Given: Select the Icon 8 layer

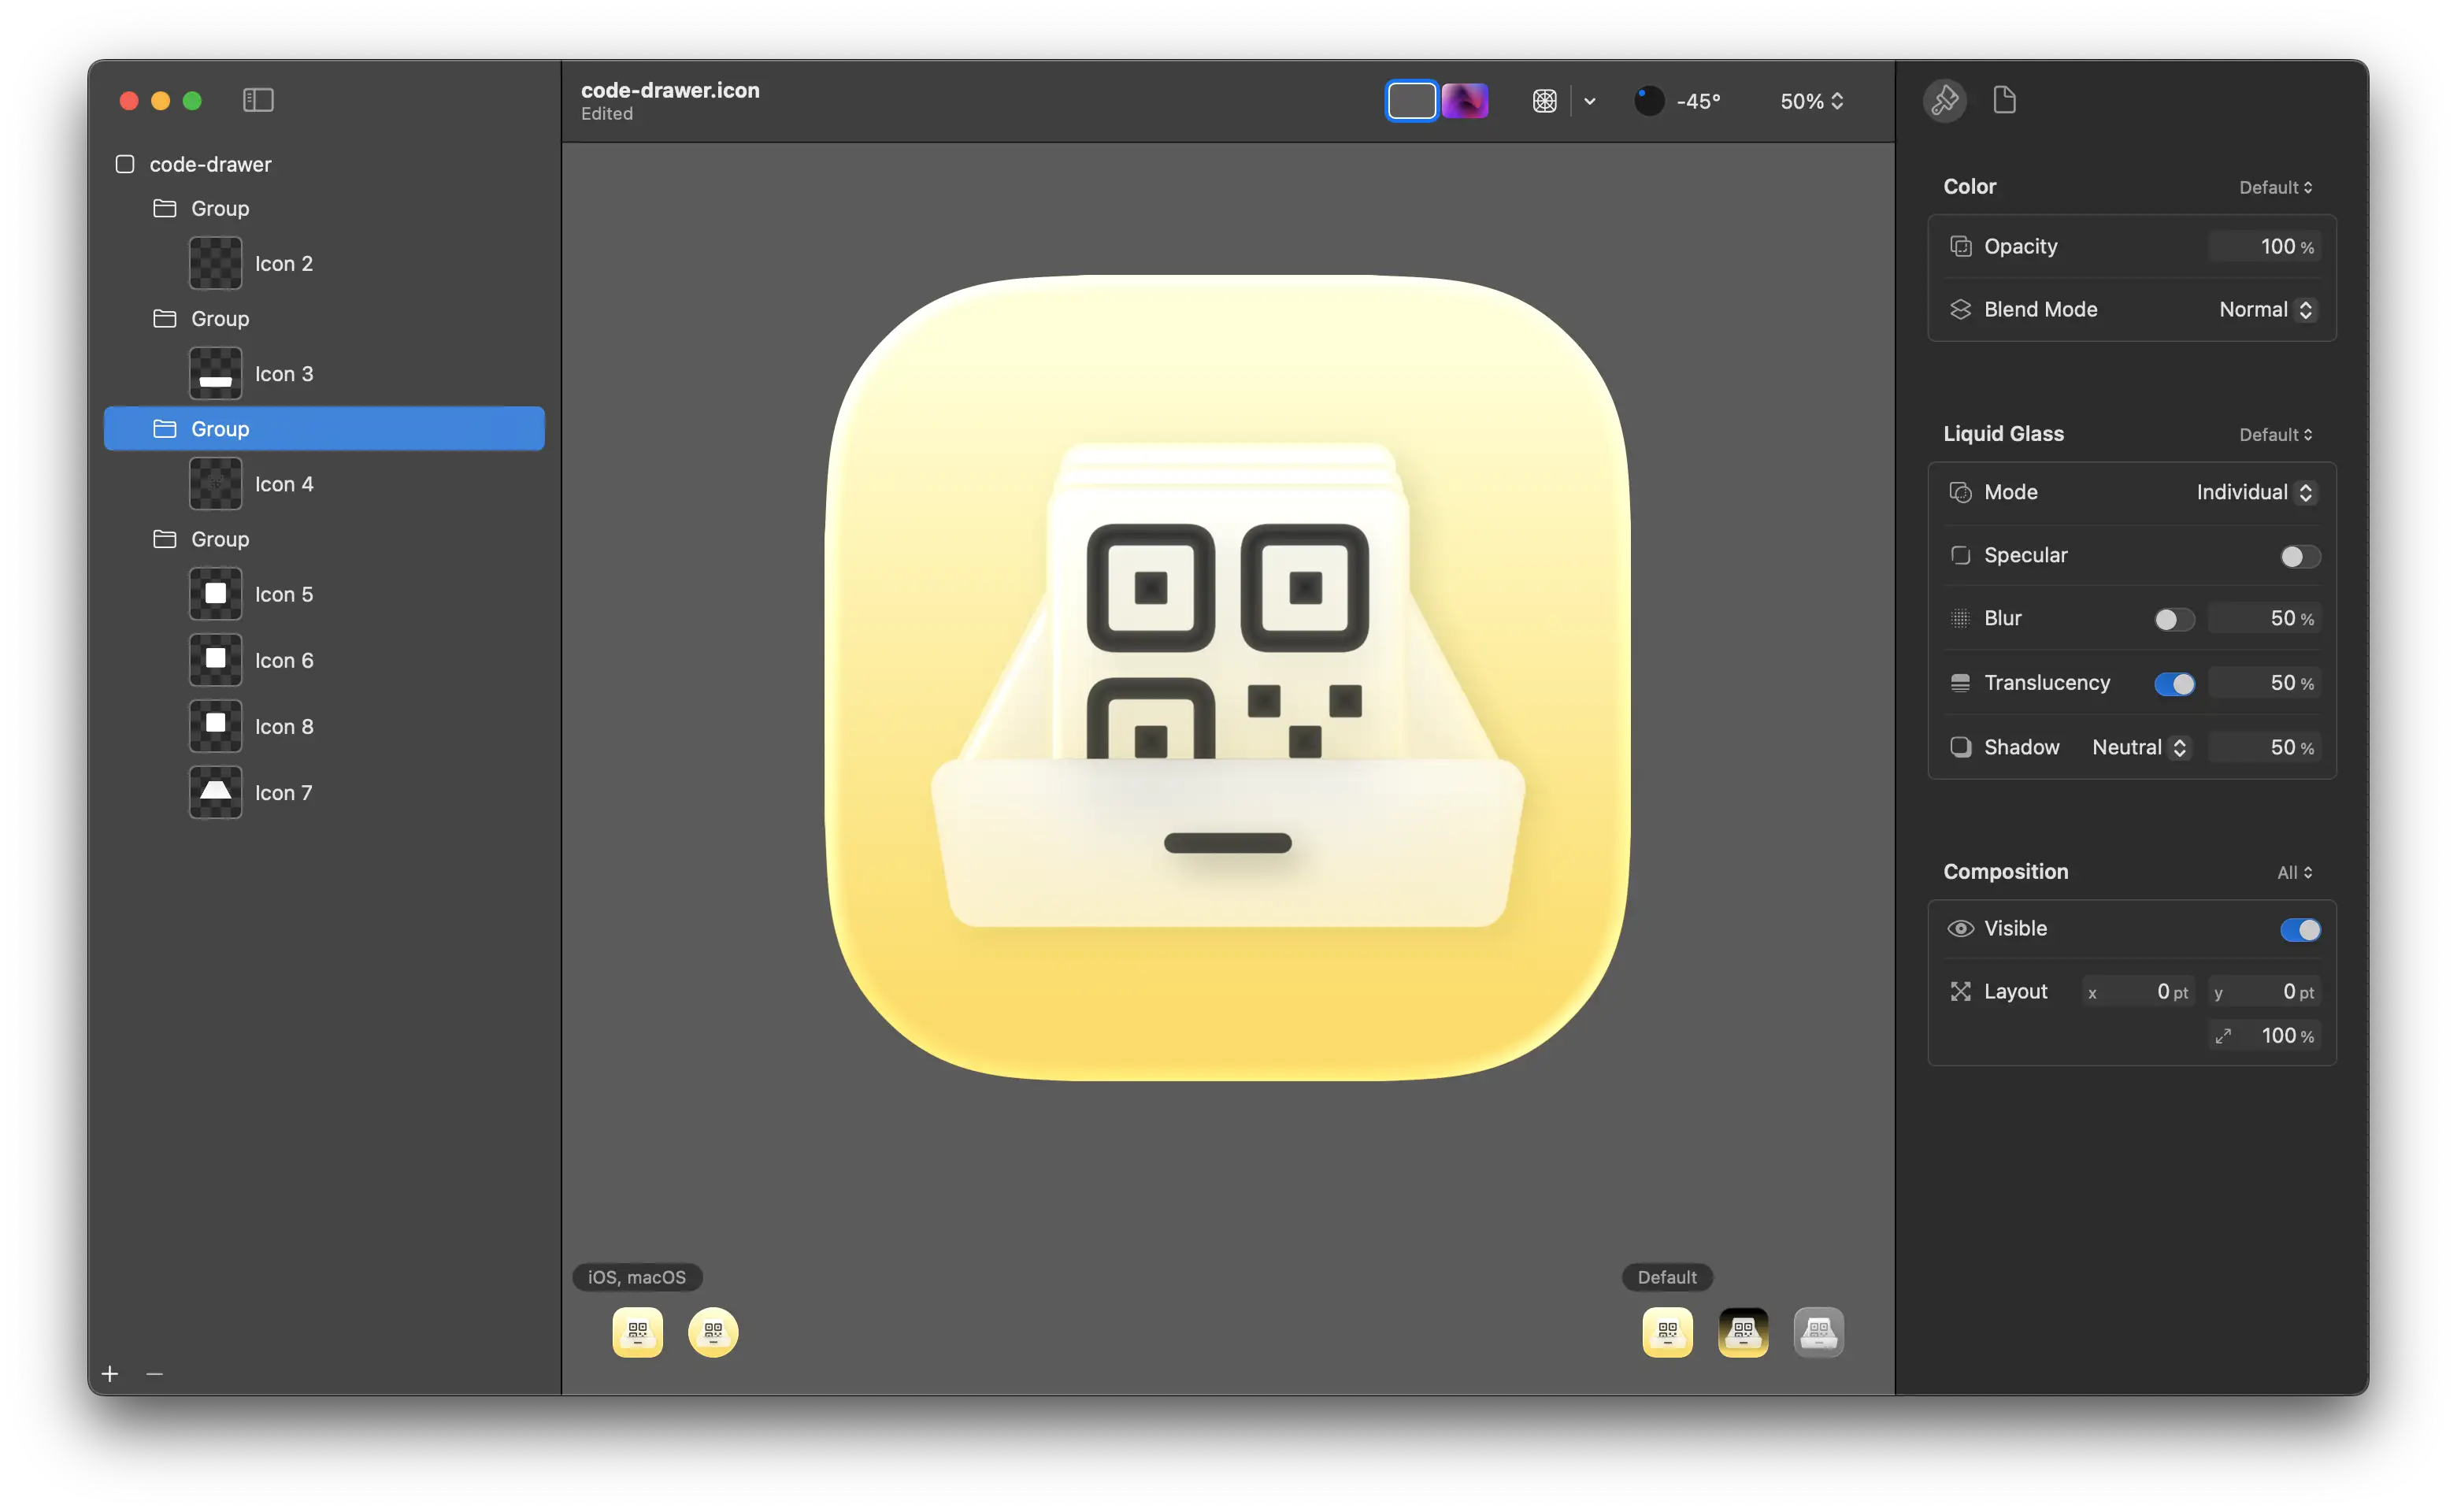Looking at the screenshot, I should 324,726.
